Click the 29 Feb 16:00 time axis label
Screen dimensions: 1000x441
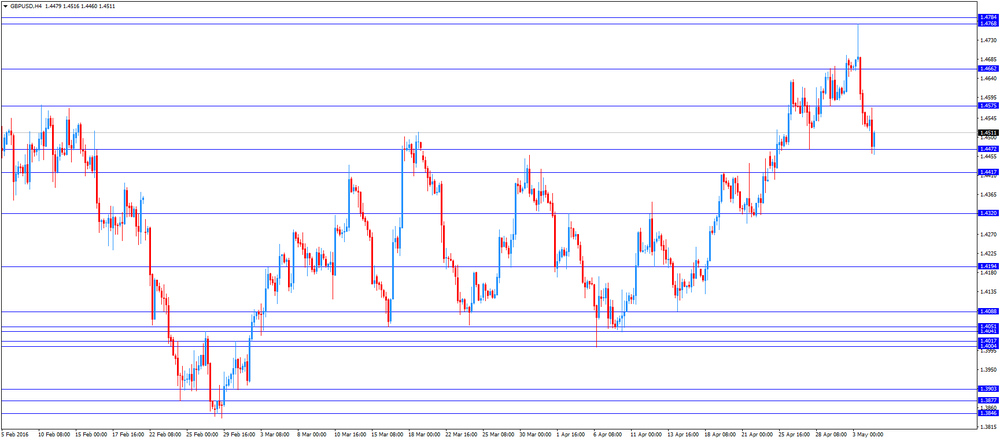239,435
